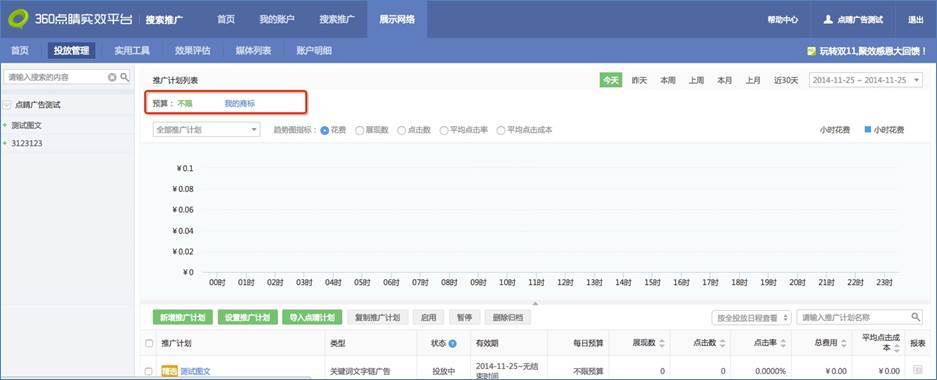Filter by 近30天 date range
The height and width of the screenshot is (380, 937).
pos(786,80)
